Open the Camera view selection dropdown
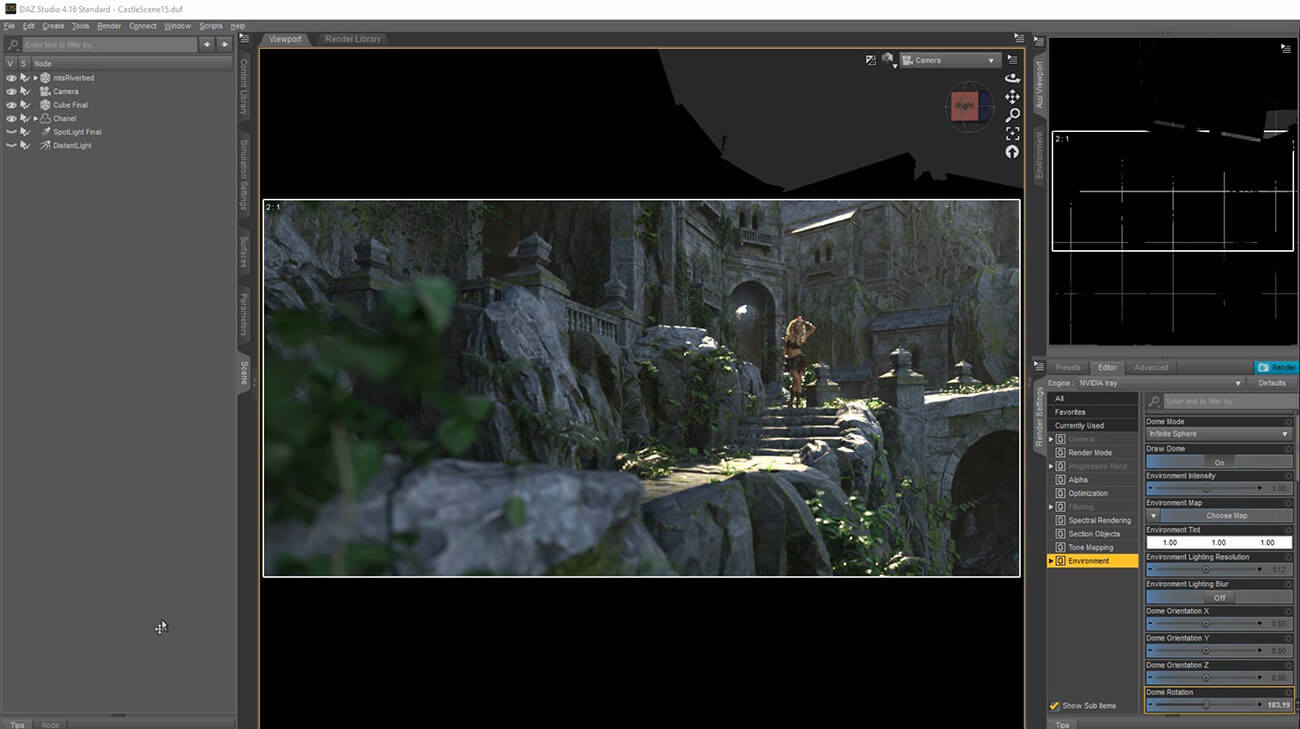This screenshot has width=1300, height=729. point(950,60)
